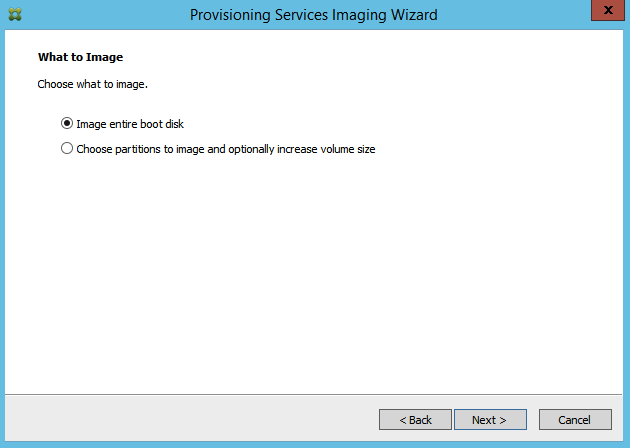Screen dimensions: 630x448
Task: Click the word 'Wizard' in the window title
Action: click(414, 15)
